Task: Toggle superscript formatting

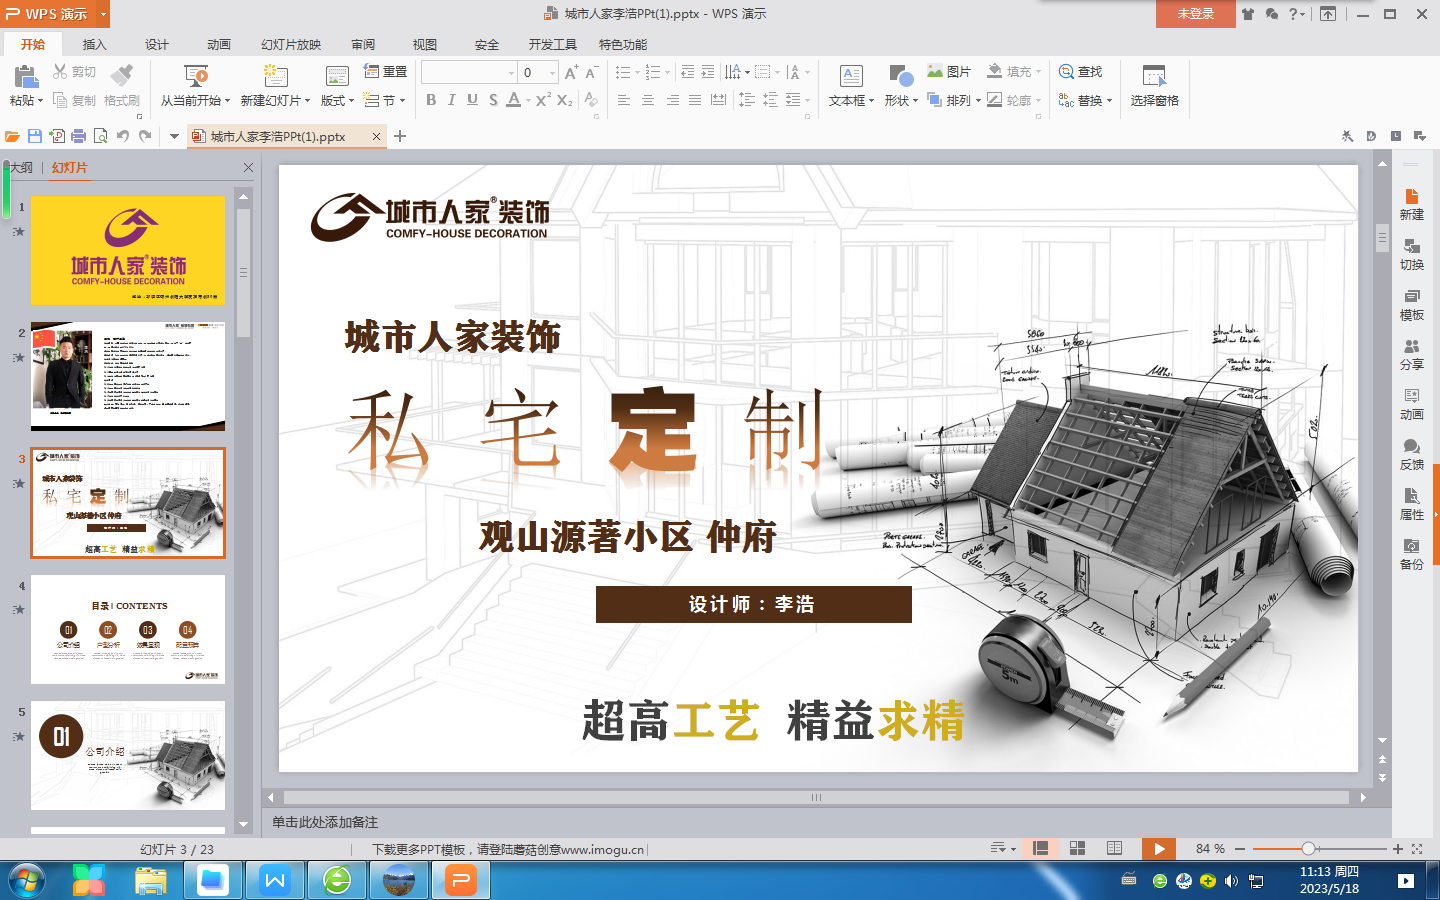Action: click(543, 100)
